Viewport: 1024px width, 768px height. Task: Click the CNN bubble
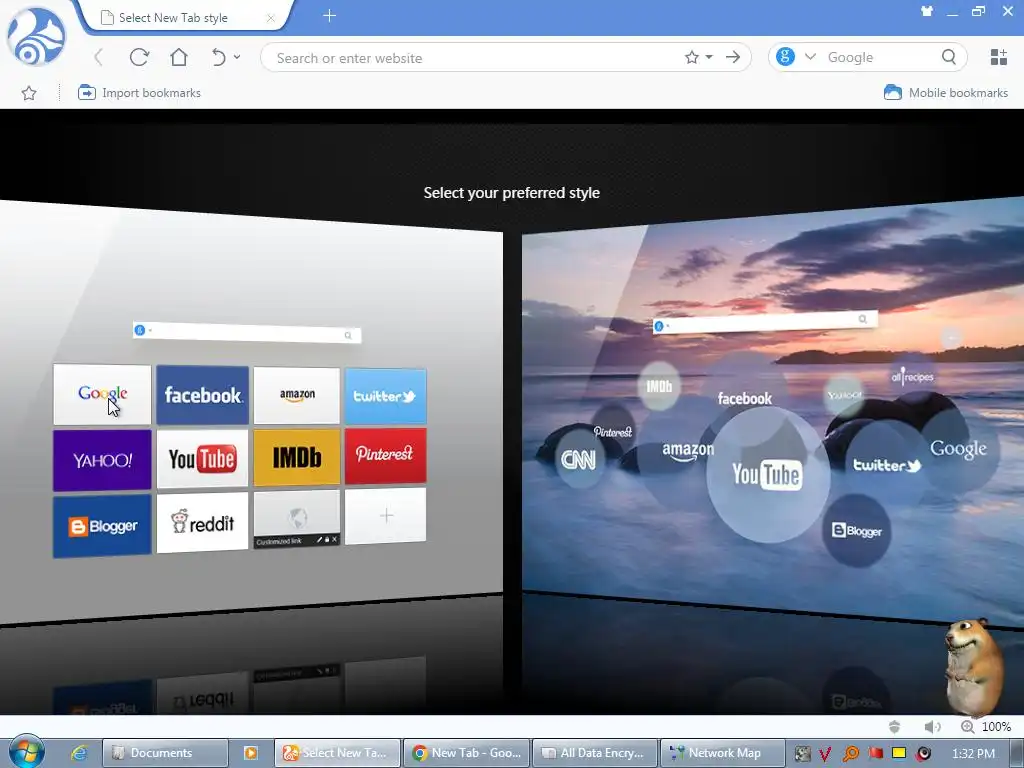[579, 460]
